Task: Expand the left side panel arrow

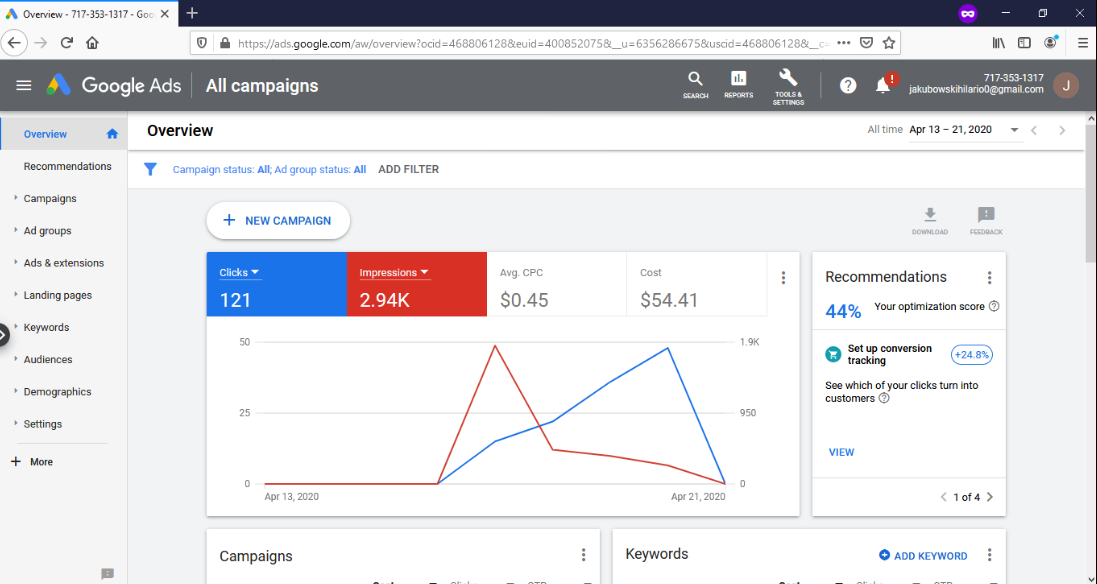Action: (3, 335)
